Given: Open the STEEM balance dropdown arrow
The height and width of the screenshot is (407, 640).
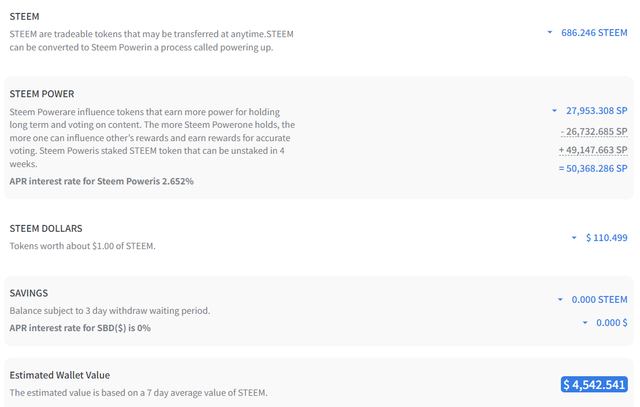Looking at the screenshot, I should (x=550, y=33).
